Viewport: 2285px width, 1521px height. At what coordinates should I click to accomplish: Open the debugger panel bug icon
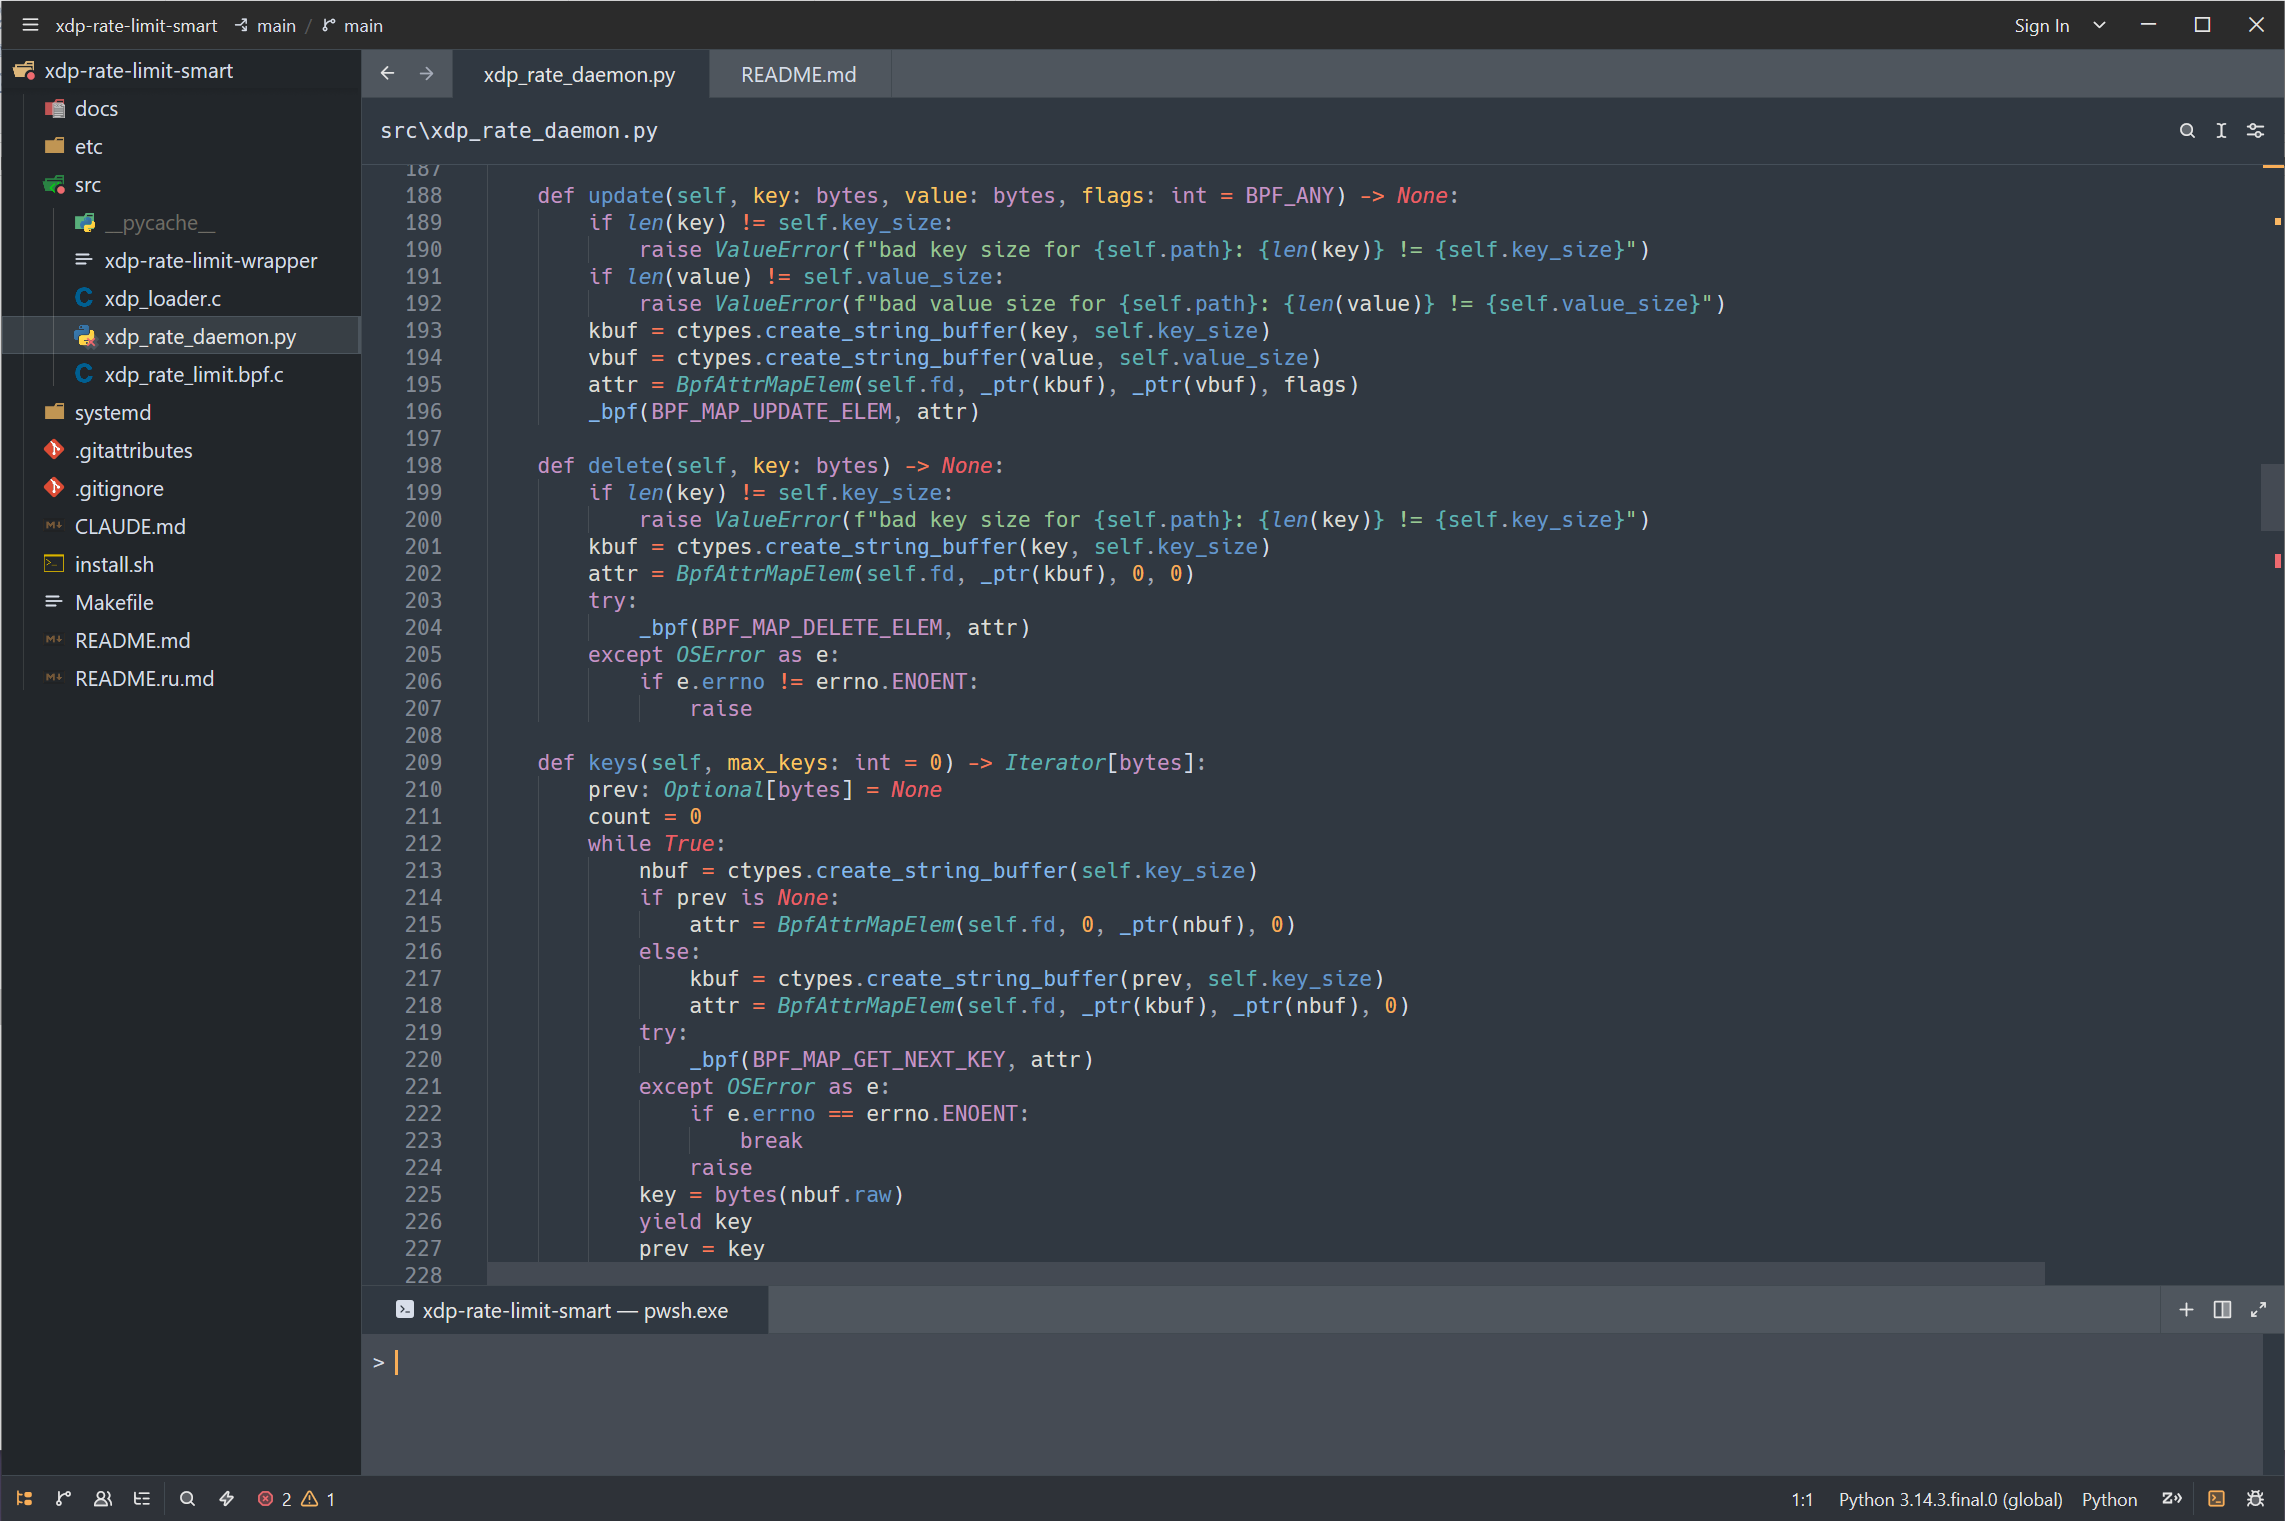[2255, 1498]
